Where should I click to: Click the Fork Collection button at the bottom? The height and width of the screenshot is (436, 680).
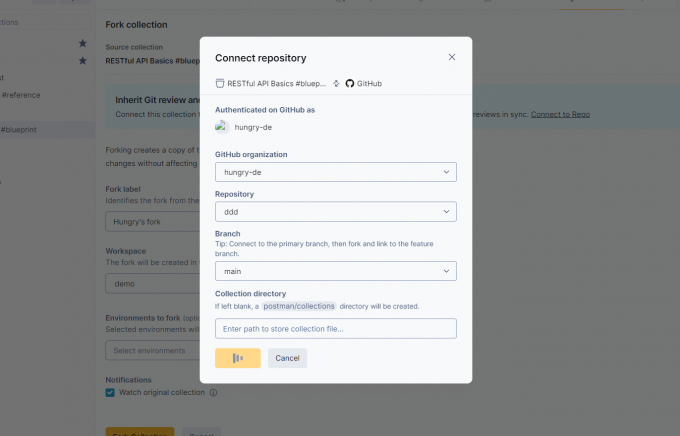140,432
